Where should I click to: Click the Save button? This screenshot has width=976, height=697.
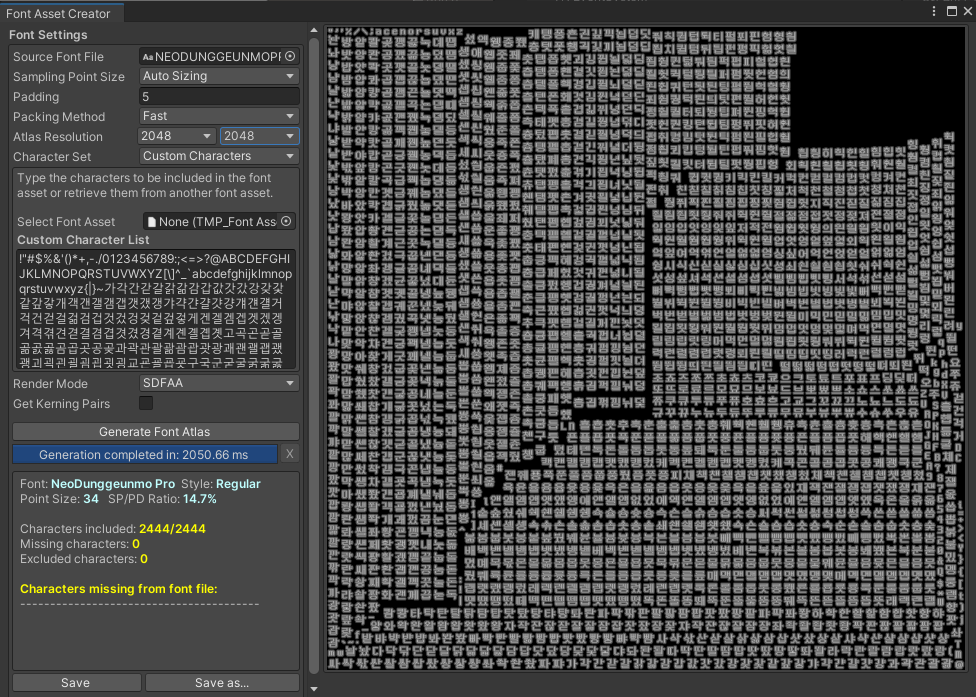[x=76, y=682]
